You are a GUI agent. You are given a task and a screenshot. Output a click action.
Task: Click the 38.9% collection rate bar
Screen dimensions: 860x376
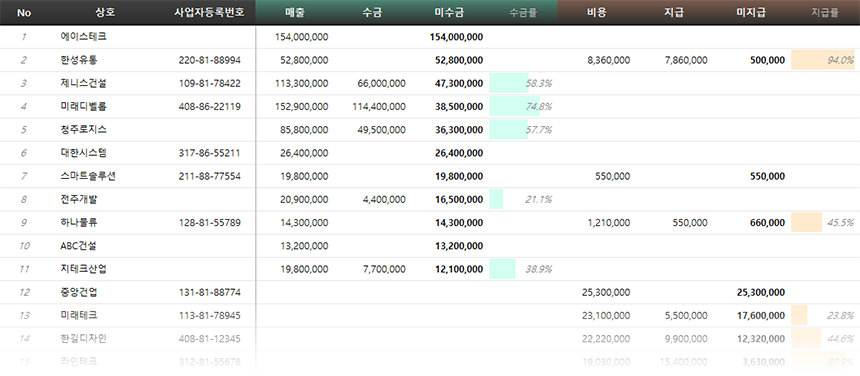[502, 269]
